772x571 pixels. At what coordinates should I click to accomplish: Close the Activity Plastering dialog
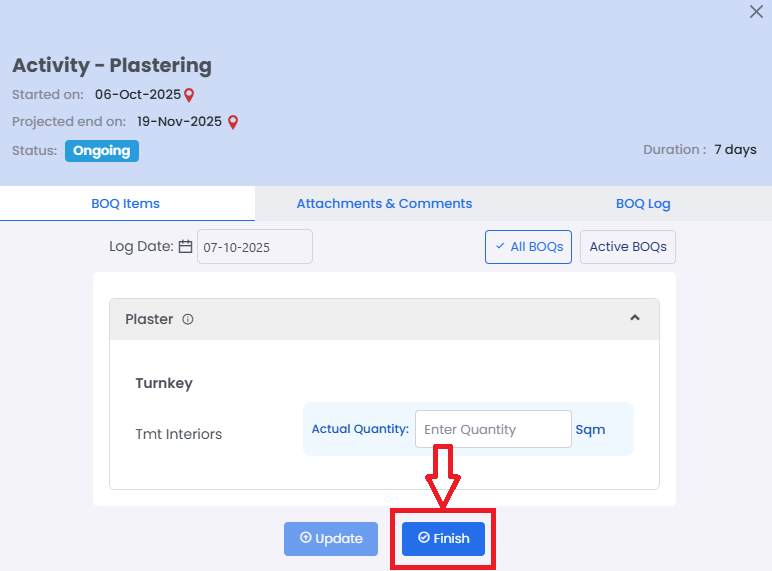[x=756, y=12]
